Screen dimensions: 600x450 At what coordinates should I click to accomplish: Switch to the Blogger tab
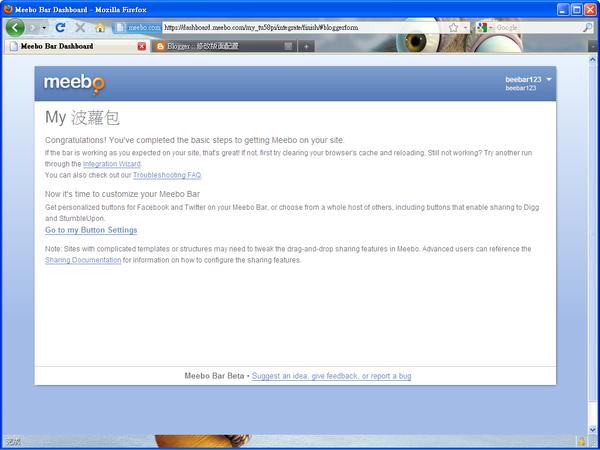pyautogui.click(x=224, y=46)
